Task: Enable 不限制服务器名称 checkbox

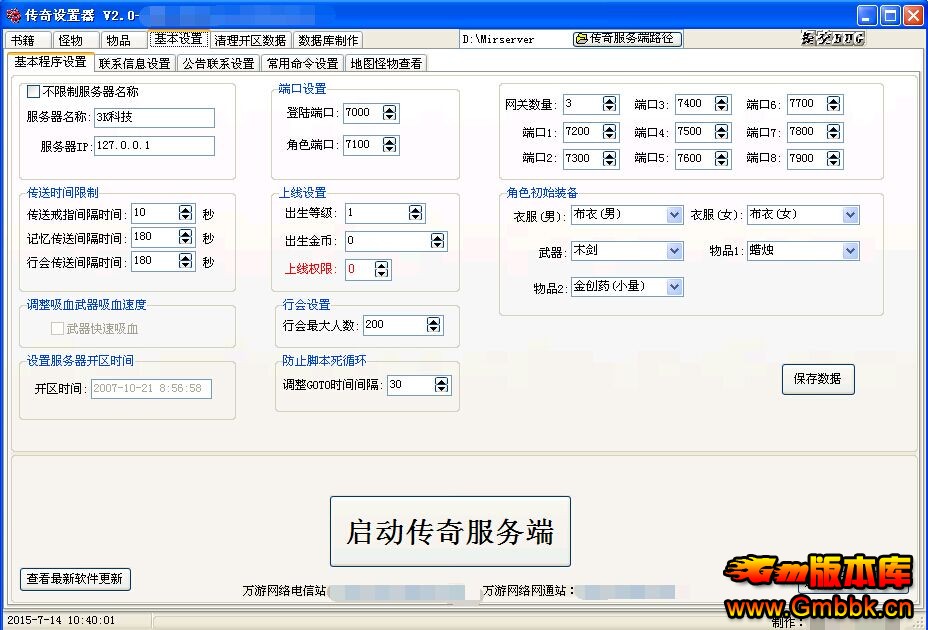Action: click(33, 92)
